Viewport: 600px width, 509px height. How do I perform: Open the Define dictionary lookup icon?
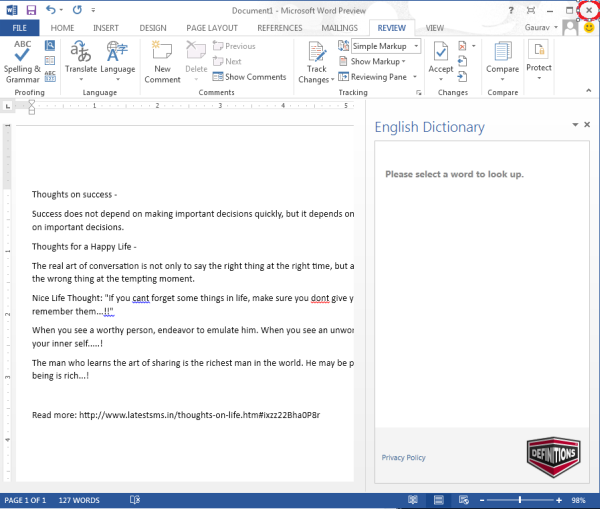coord(50,46)
